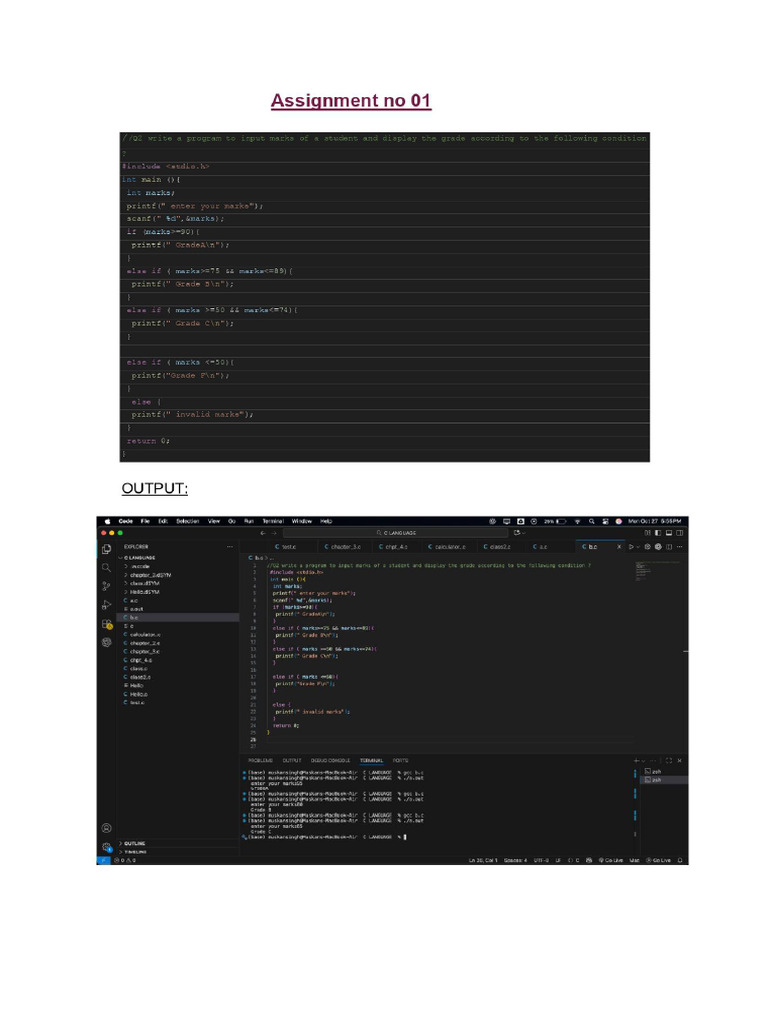Collapse the C LANGUAGE folder
Image resolution: width=768 pixels, height=1024 pixels.
[138, 558]
